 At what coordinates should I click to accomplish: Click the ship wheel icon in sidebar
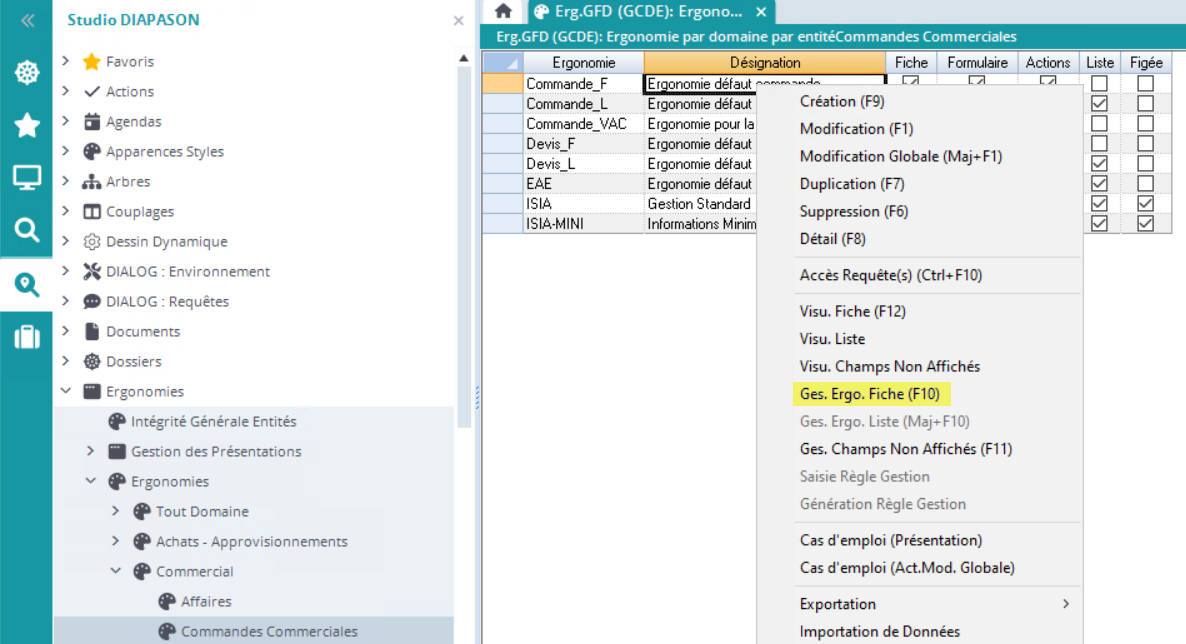click(x=26, y=73)
